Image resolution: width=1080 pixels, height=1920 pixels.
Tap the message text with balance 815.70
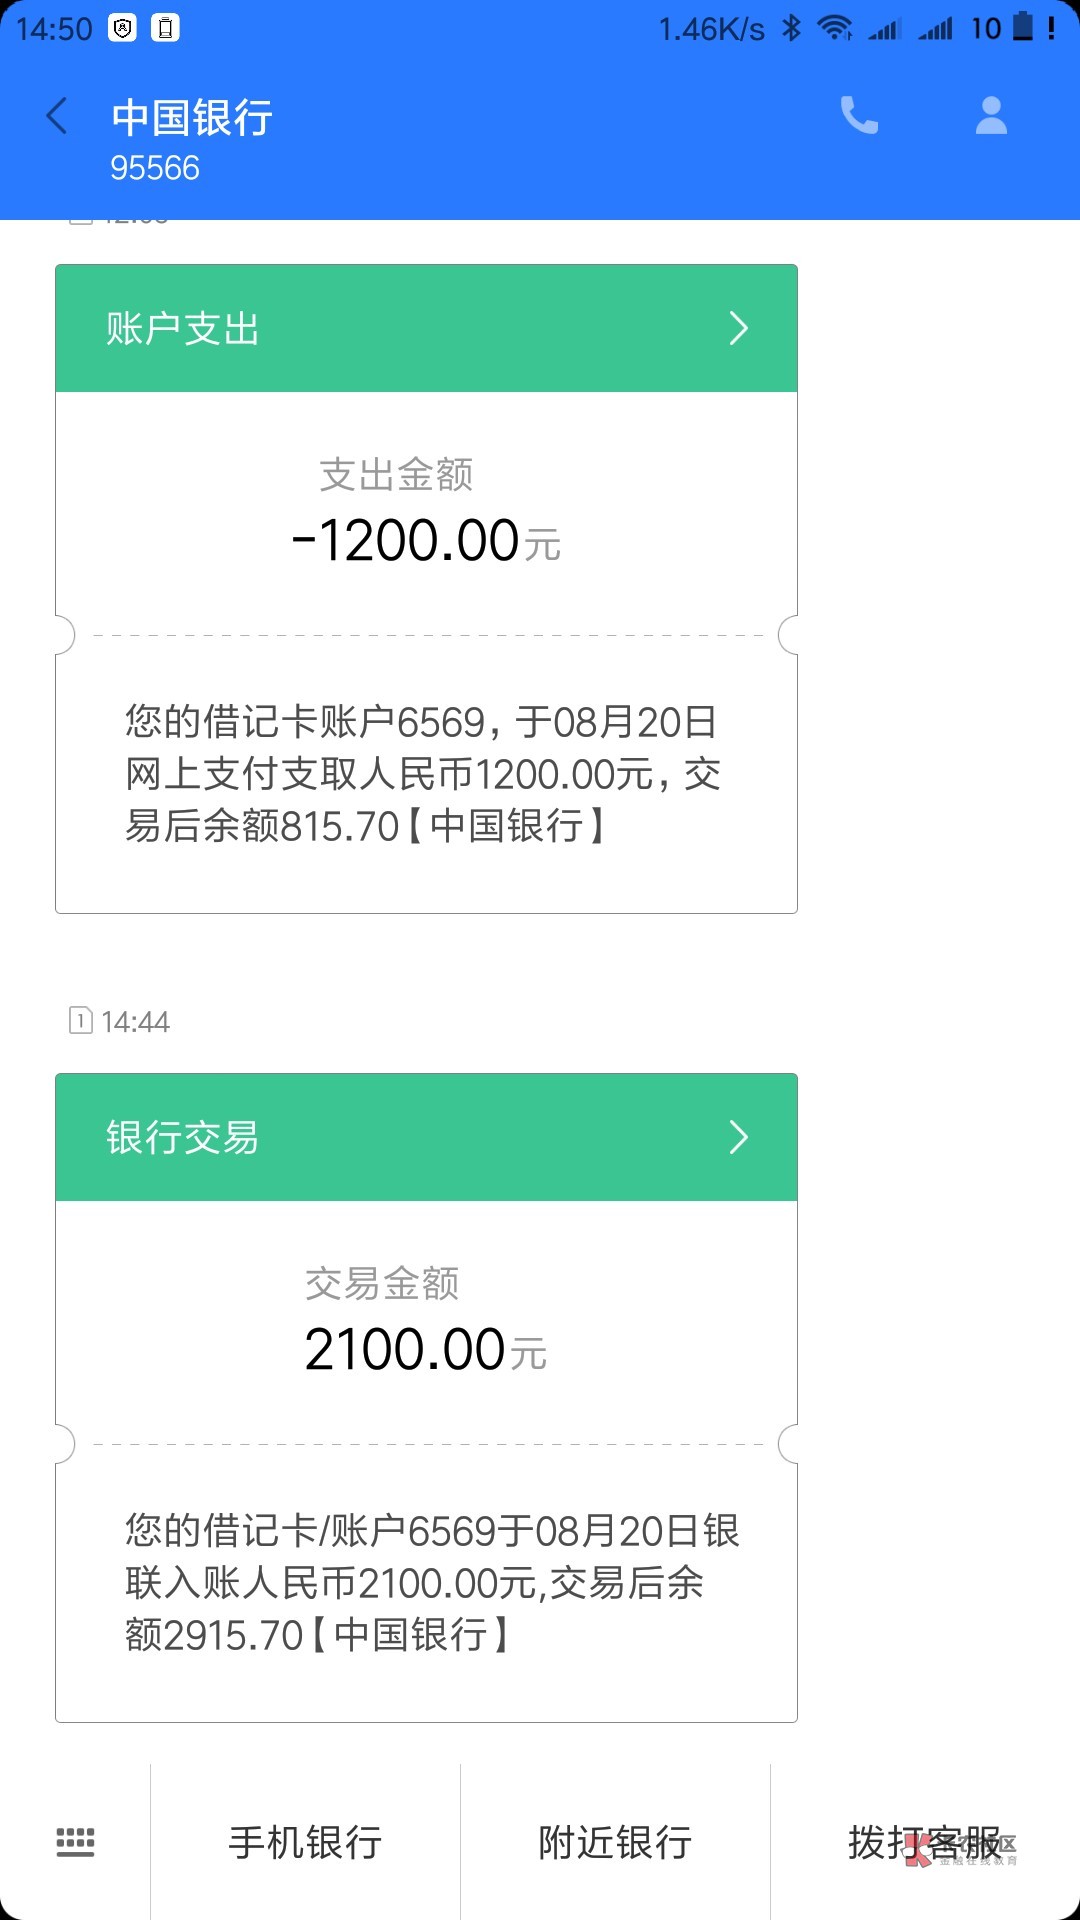pos(423,774)
